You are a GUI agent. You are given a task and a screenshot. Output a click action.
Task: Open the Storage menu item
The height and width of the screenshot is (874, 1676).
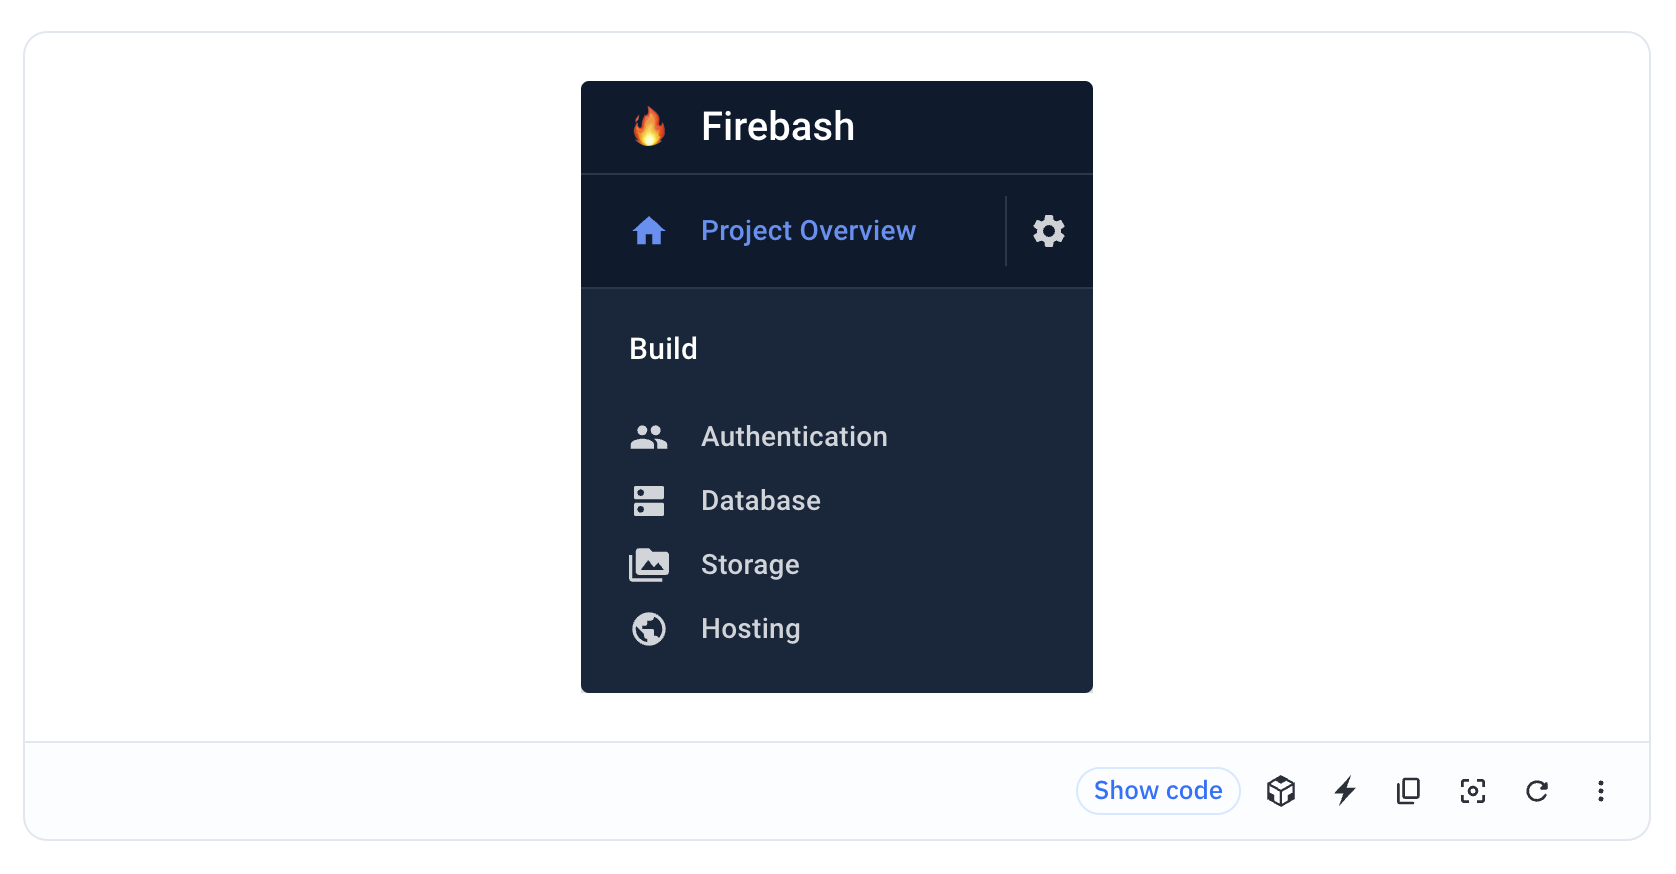pos(837,565)
